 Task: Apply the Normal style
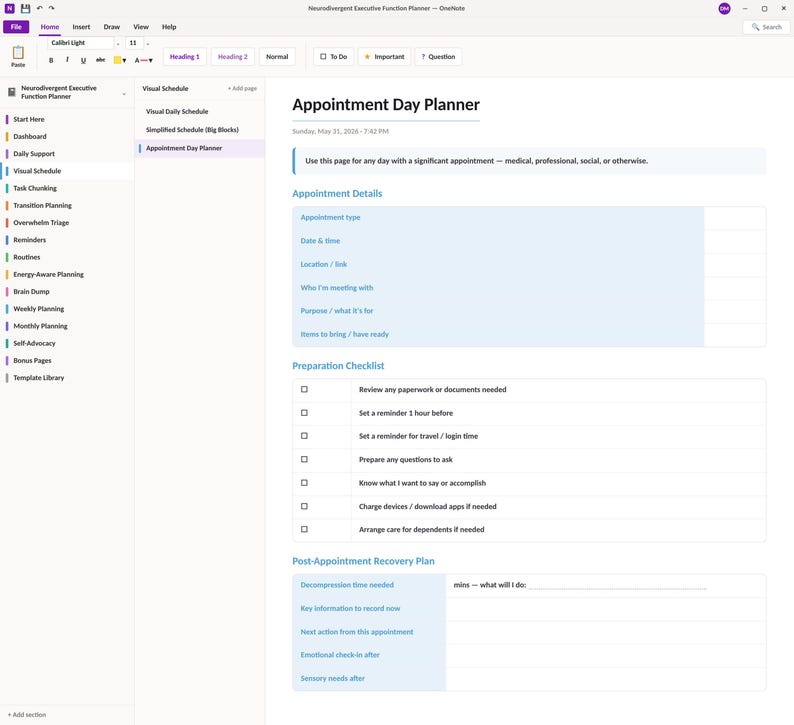[277, 57]
